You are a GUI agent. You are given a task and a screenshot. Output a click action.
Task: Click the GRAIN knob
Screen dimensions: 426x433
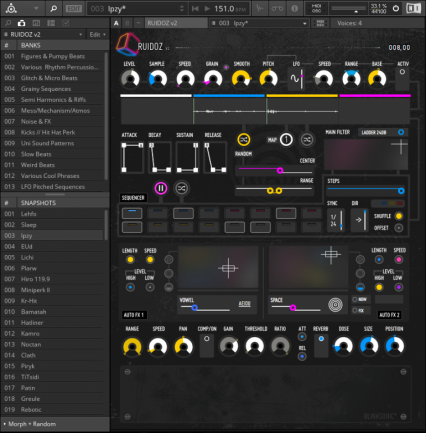point(213,79)
